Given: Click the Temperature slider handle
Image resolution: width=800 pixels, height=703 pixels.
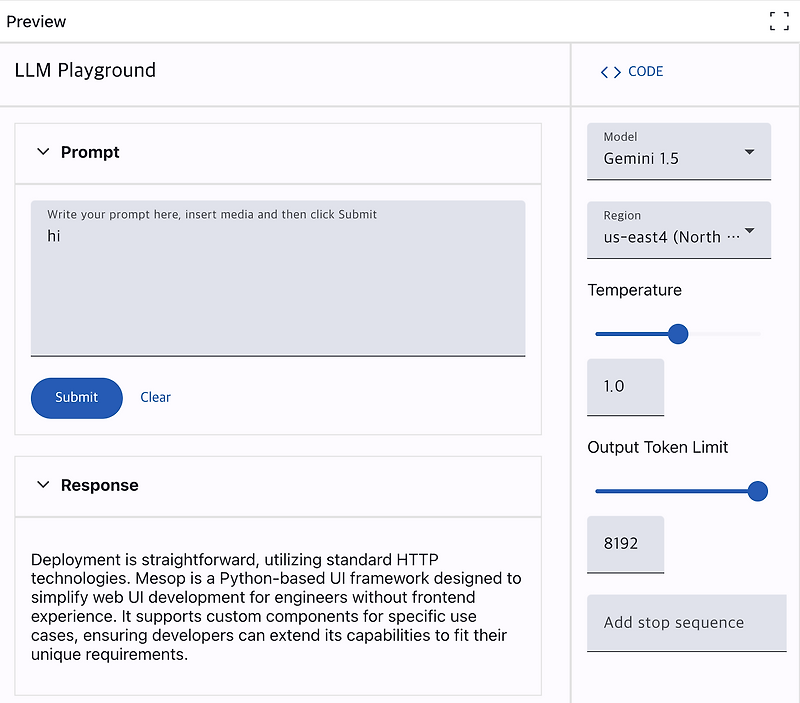Looking at the screenshot, I should point(678,334).
